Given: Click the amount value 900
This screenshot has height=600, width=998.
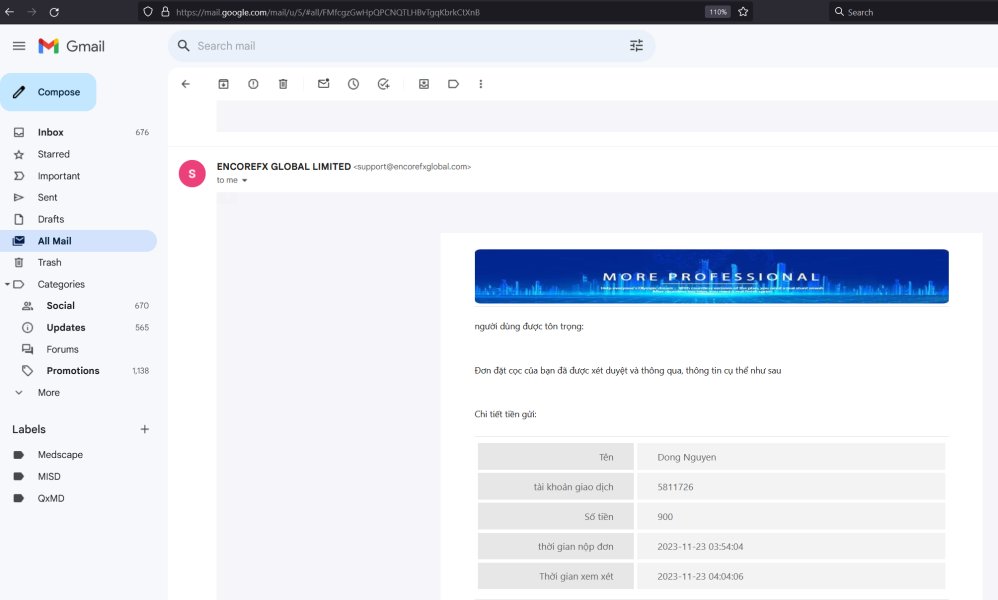Looking at the screenshot, I should point(665,517).
